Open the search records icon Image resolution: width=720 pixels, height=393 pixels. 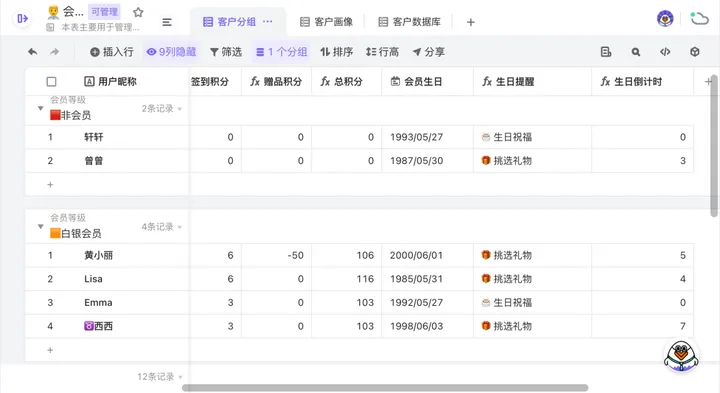636,52
